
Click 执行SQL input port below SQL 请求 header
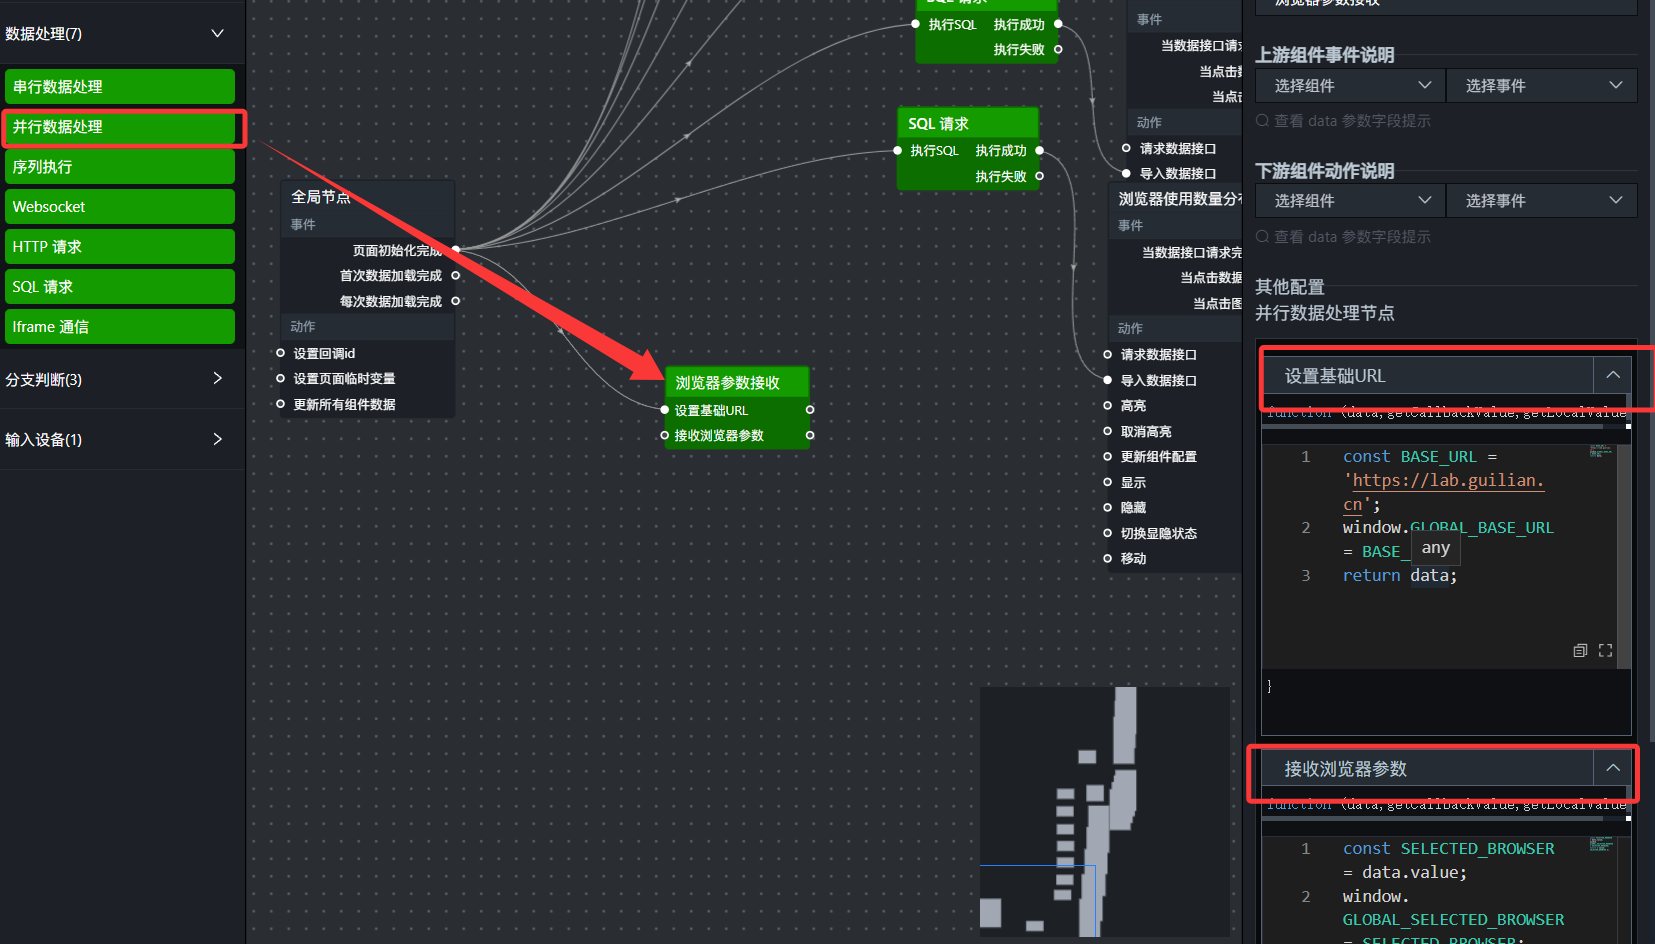[x=898, y=150]
